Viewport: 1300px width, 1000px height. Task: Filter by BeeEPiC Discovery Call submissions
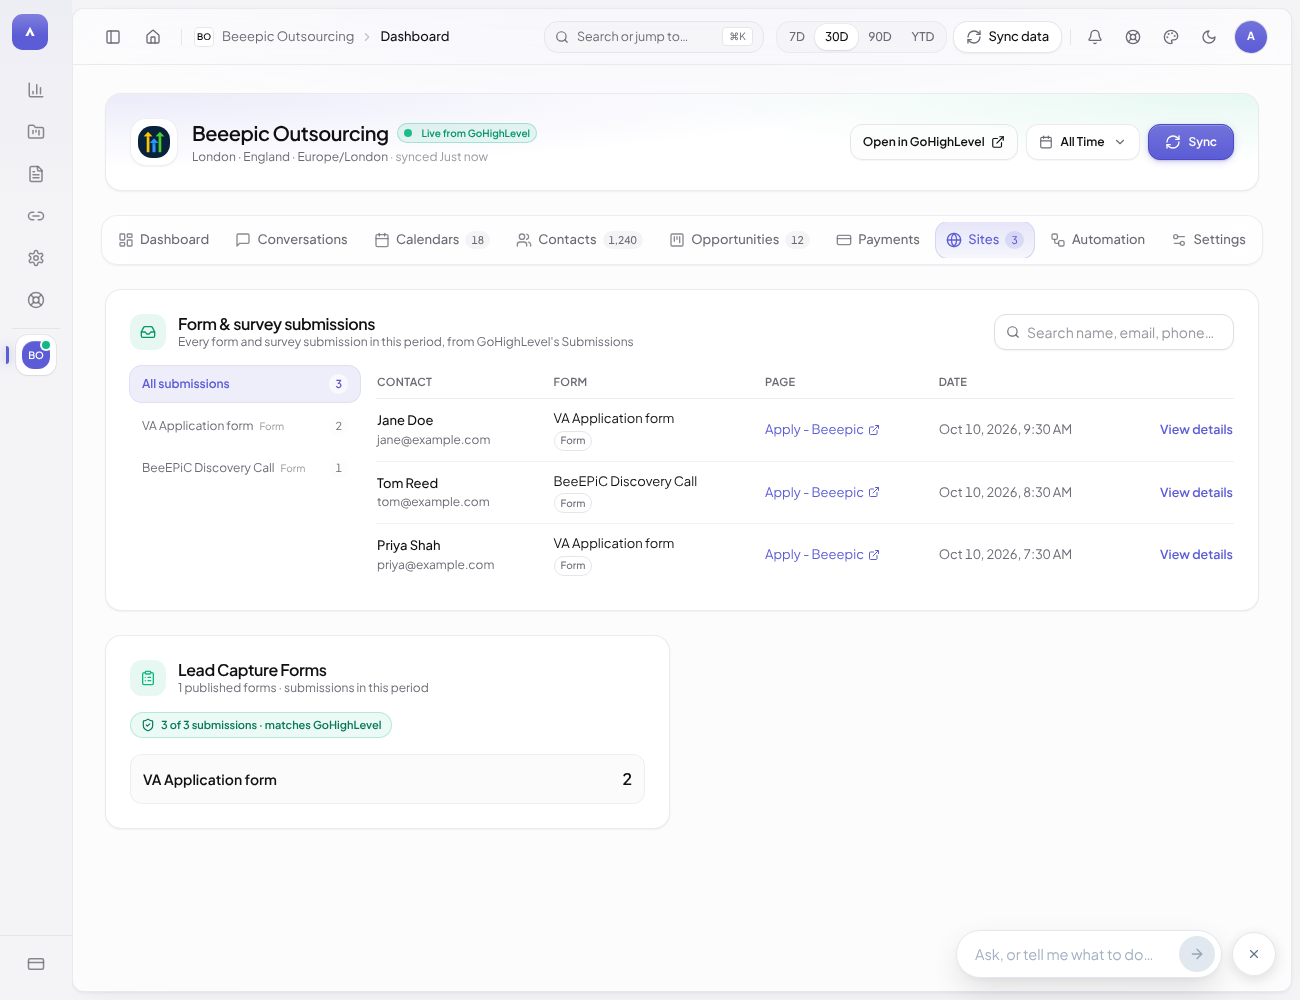point(245,468)
